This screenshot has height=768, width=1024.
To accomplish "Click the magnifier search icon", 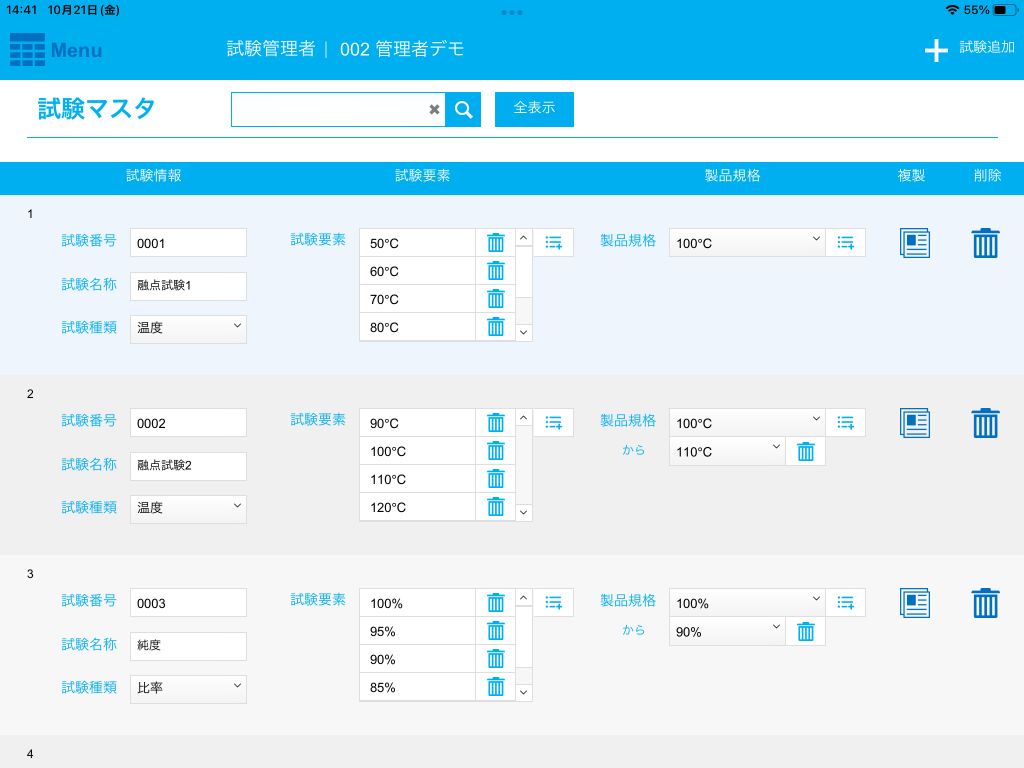I will click(463, 110).
